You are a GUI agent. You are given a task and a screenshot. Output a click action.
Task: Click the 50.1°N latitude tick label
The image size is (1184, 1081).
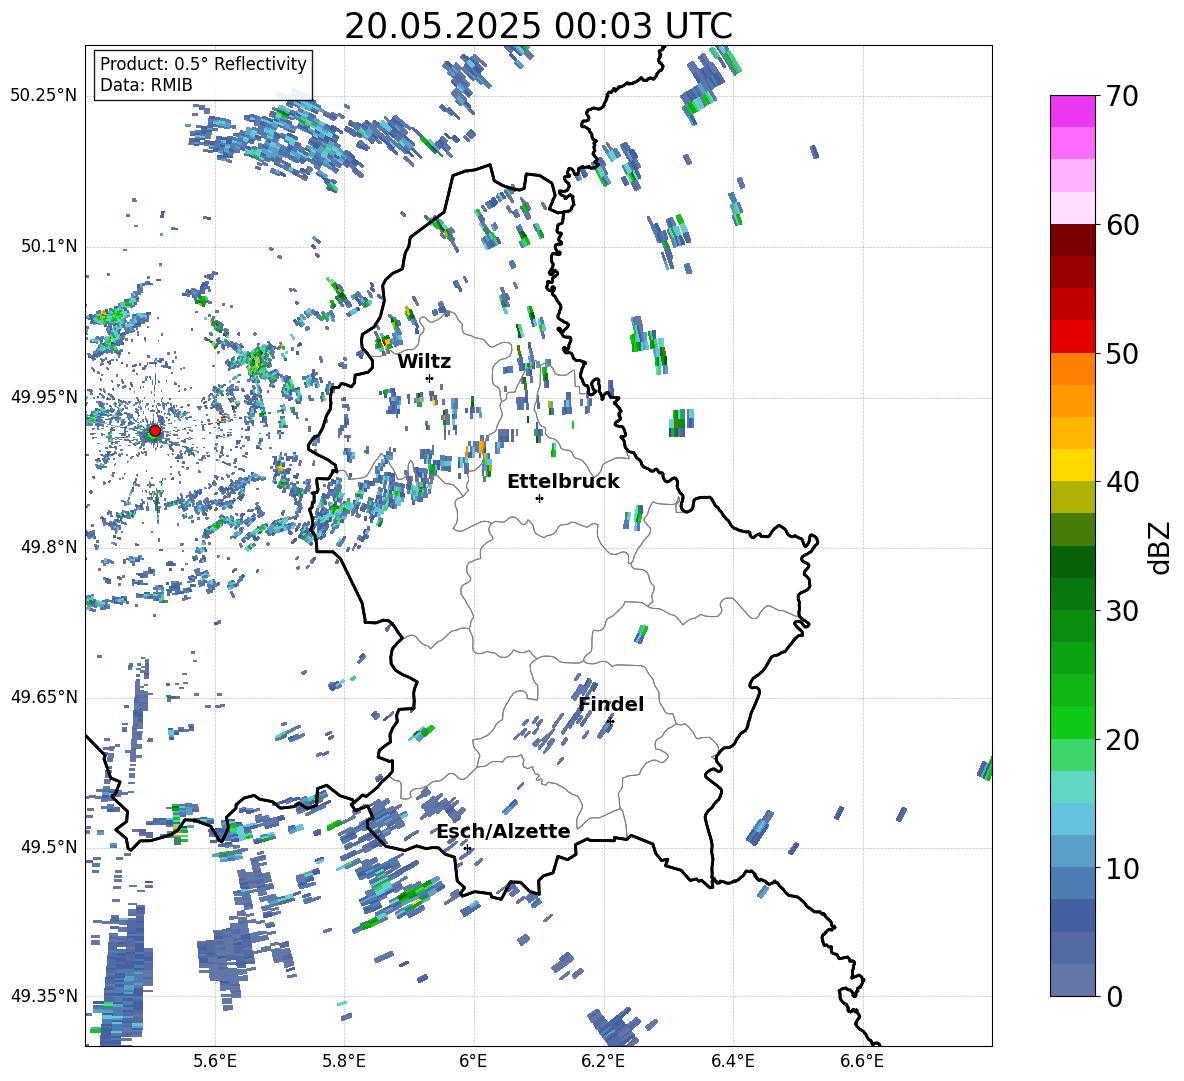48,246
